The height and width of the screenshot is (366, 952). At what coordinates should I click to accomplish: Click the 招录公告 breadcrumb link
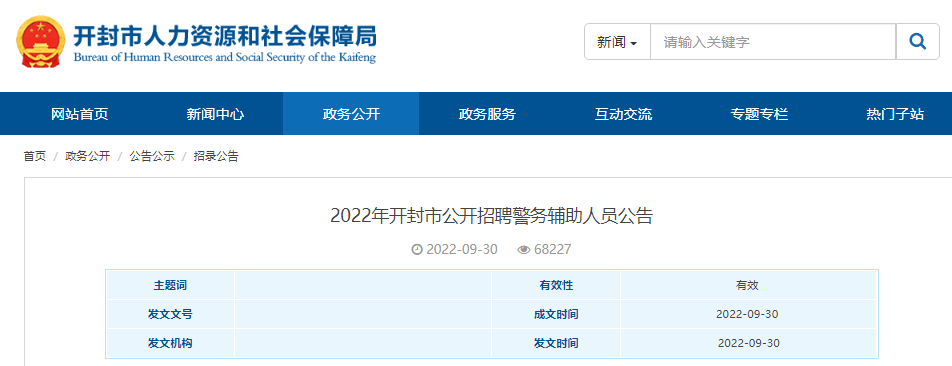pyautogui.click(x=216, y=157)
